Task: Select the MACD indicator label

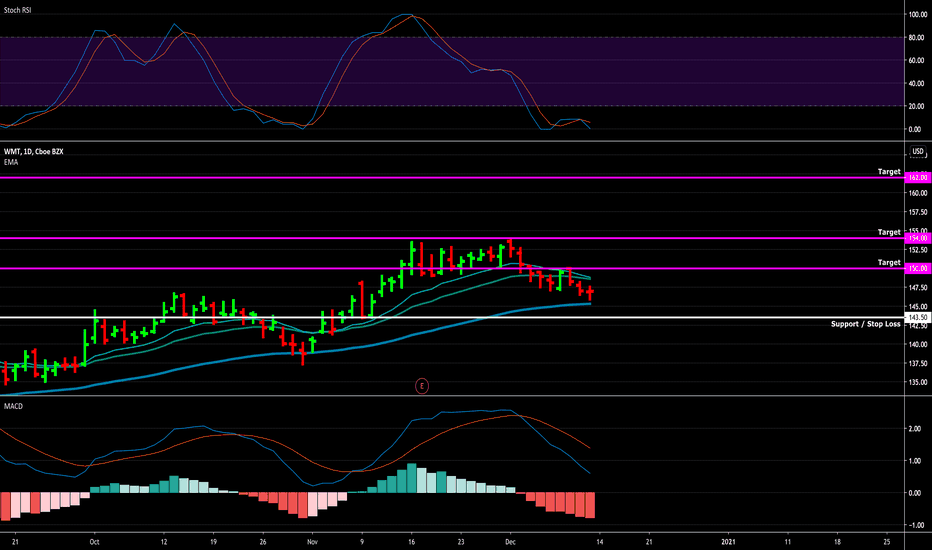Action: click(13, 406)
